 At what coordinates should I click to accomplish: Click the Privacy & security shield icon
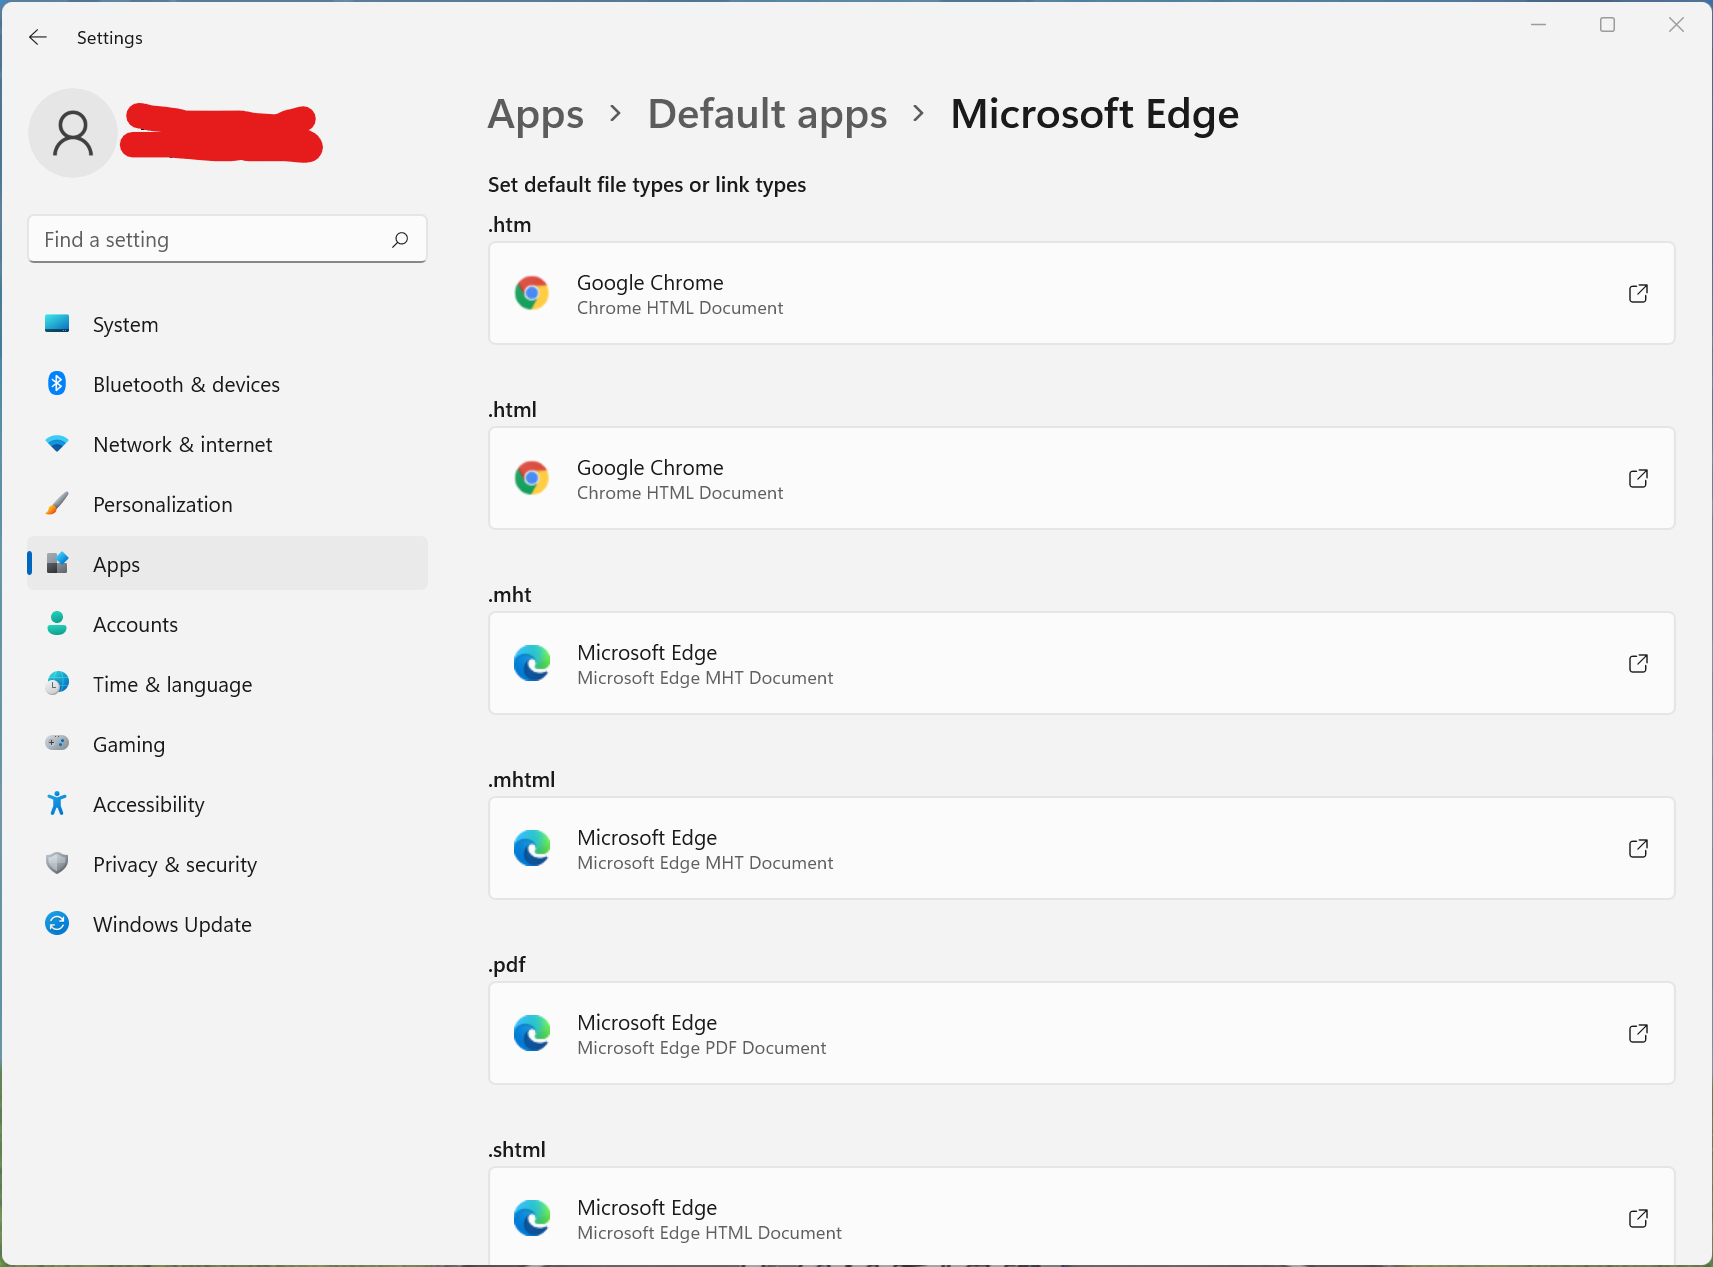[x=57, y=864]
